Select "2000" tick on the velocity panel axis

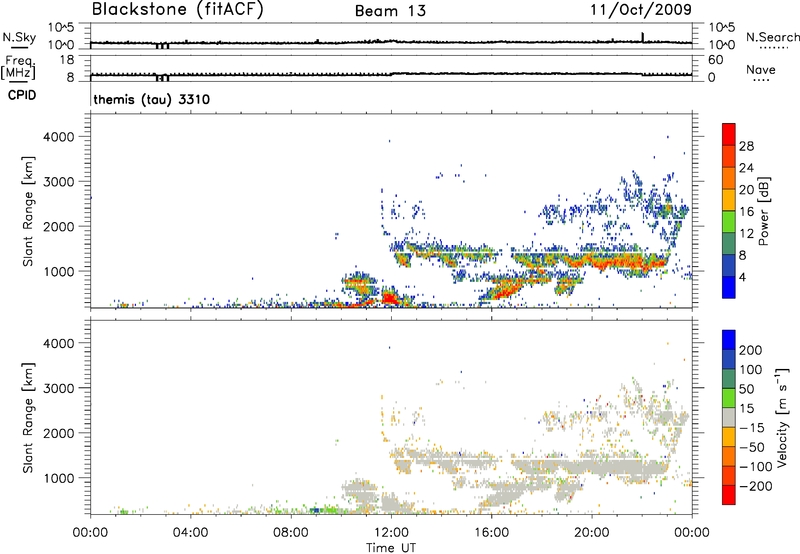click(58, 433)
